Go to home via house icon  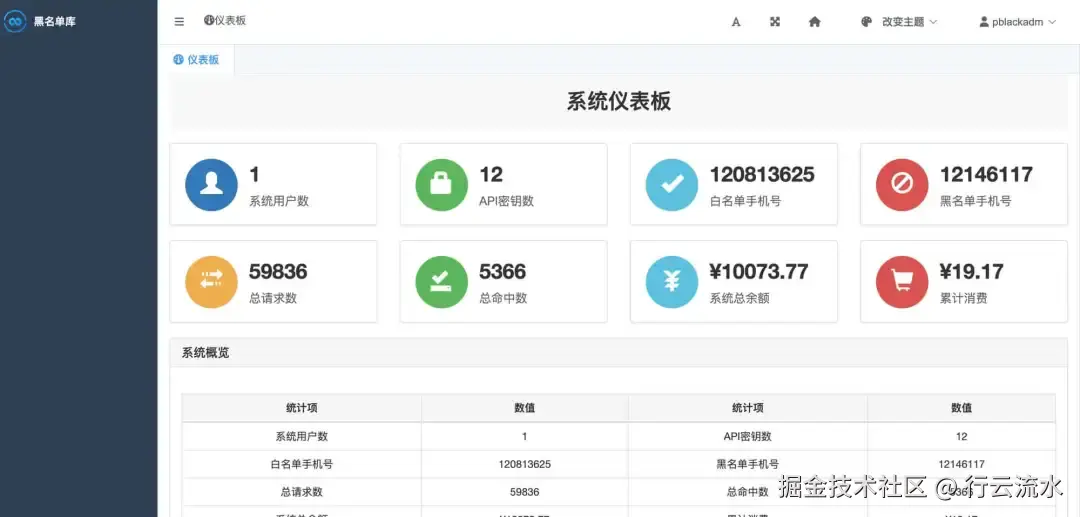pos(814,21)
